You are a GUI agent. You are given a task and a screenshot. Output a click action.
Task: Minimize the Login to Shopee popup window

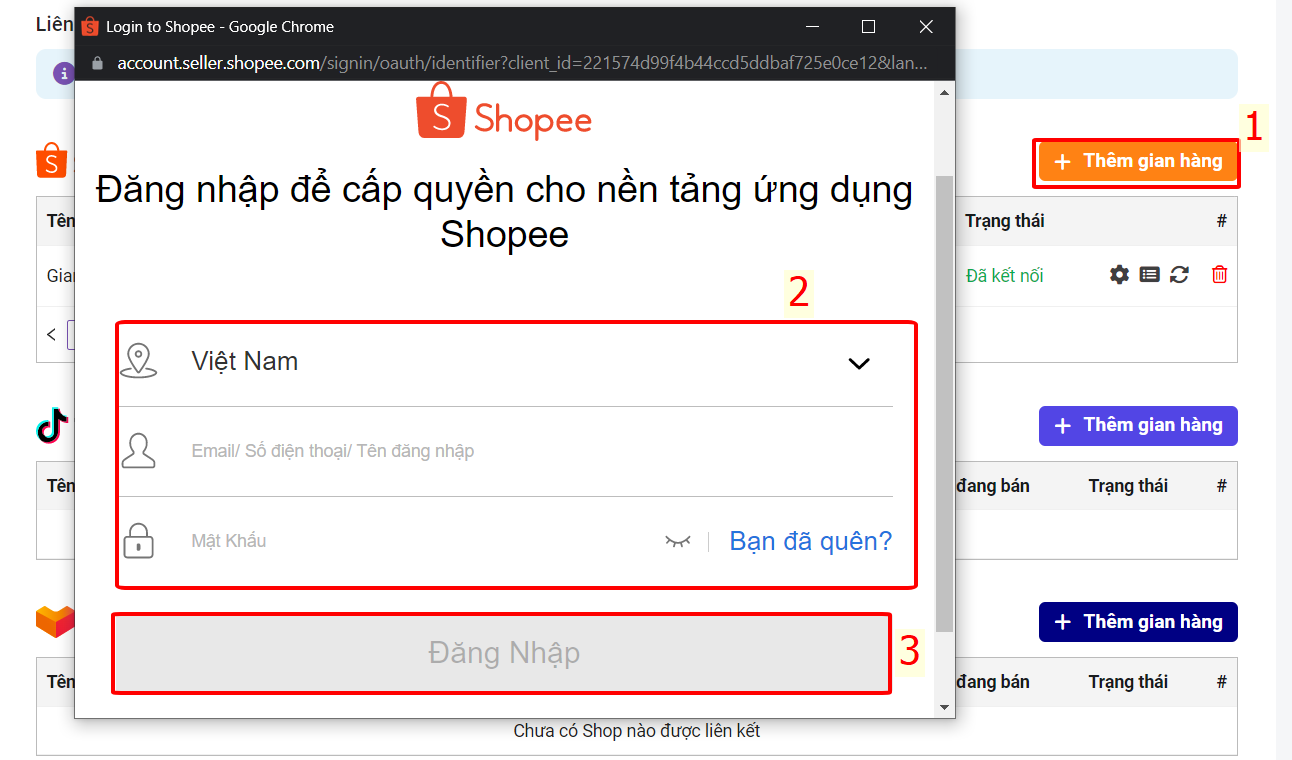click(x=810, y=27)
